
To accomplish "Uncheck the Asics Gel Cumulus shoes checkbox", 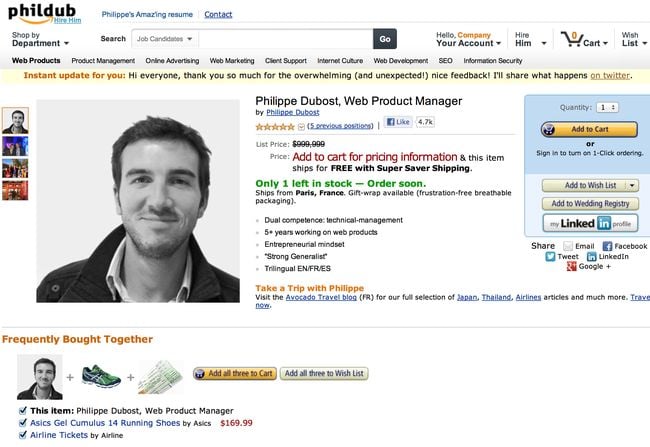I will (23, 423).
